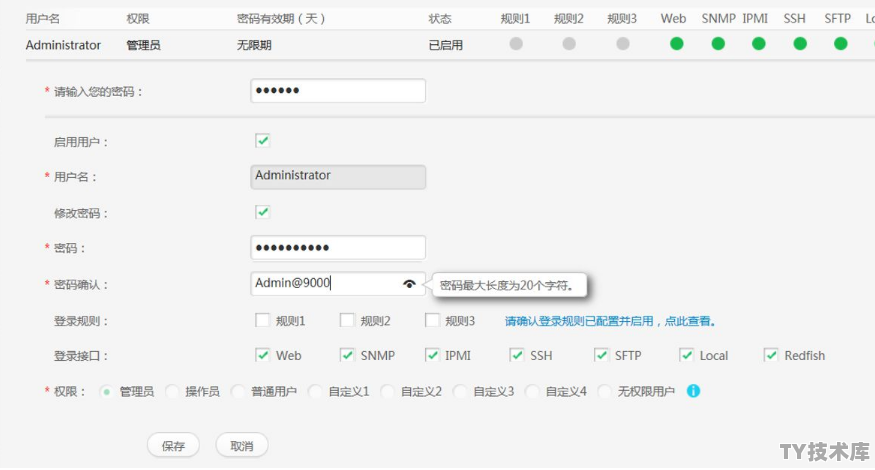Image resolution: width=875 pixels, height=470 pixels.
Task: Click the green SNMP status dot
Action: pos(718,44)
